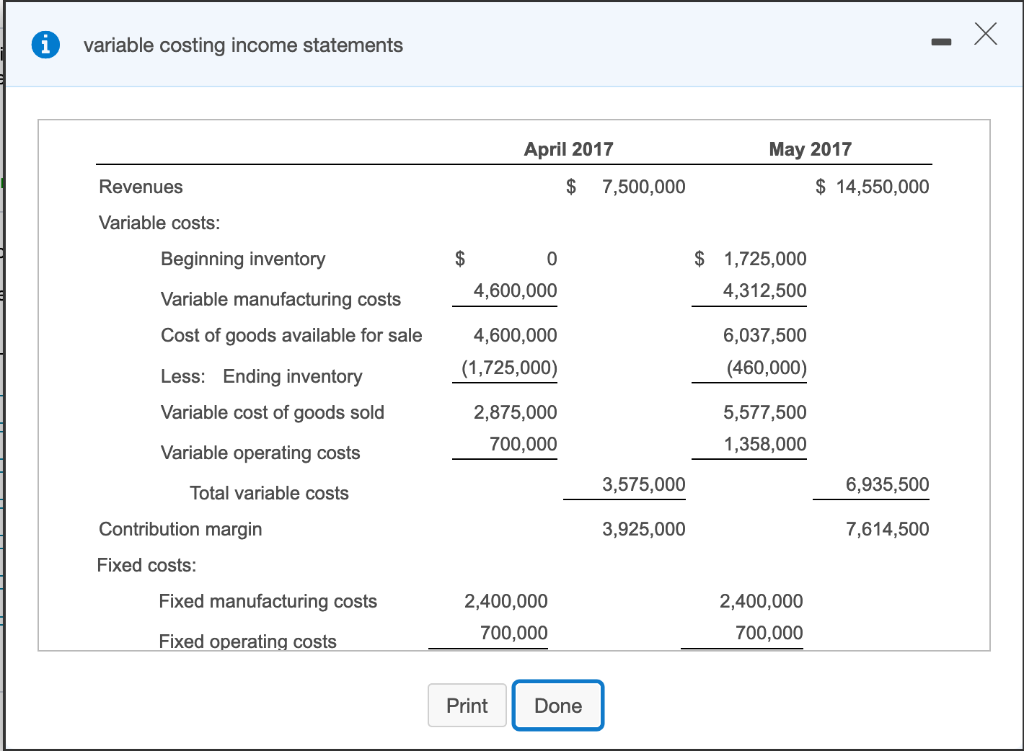Click the Total variable costs label
Image resolution: width=1024 pixels, height=751 pixels.
coord(269,493)
